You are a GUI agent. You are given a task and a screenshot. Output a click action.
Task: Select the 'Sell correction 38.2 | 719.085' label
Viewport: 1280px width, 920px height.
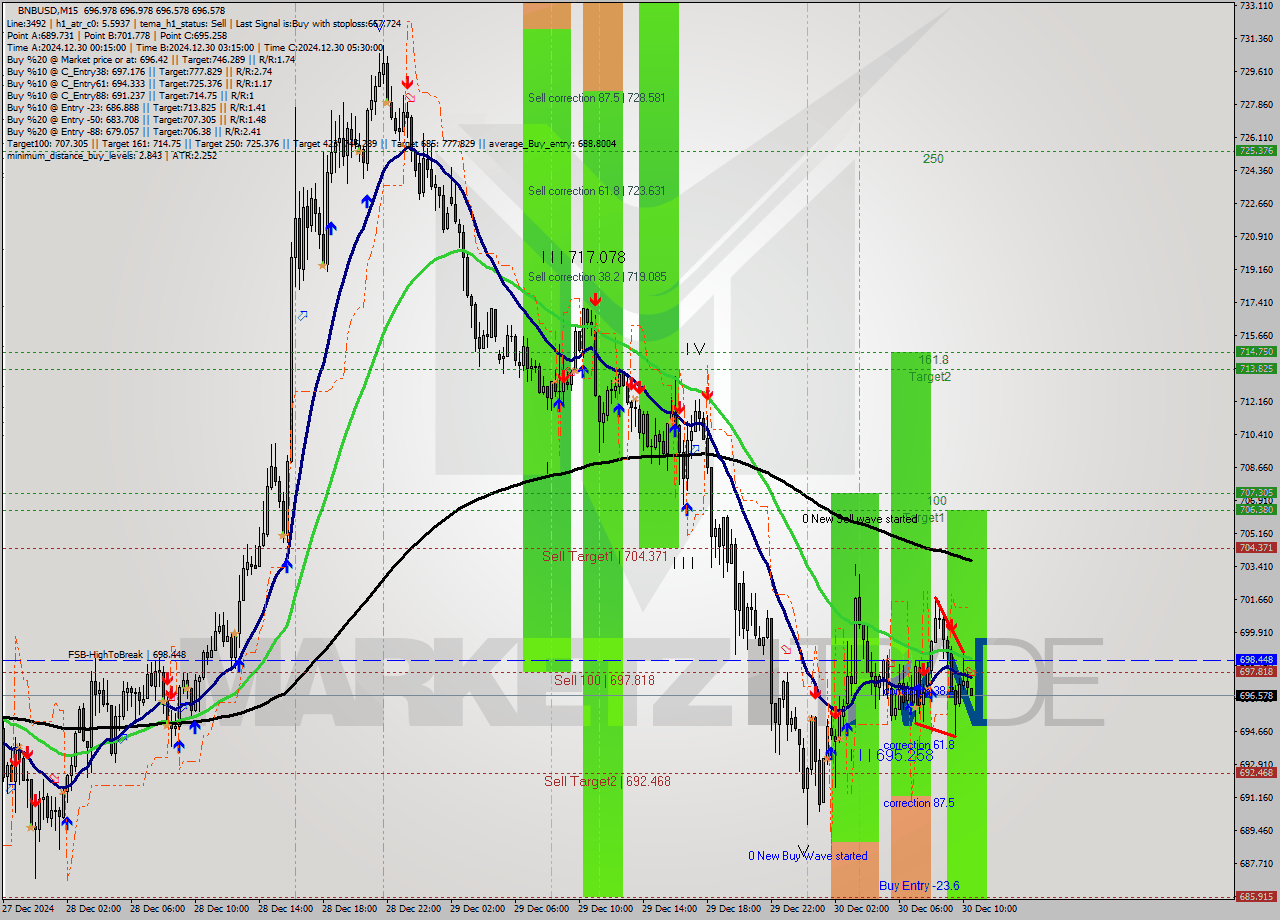pos(596,277)
